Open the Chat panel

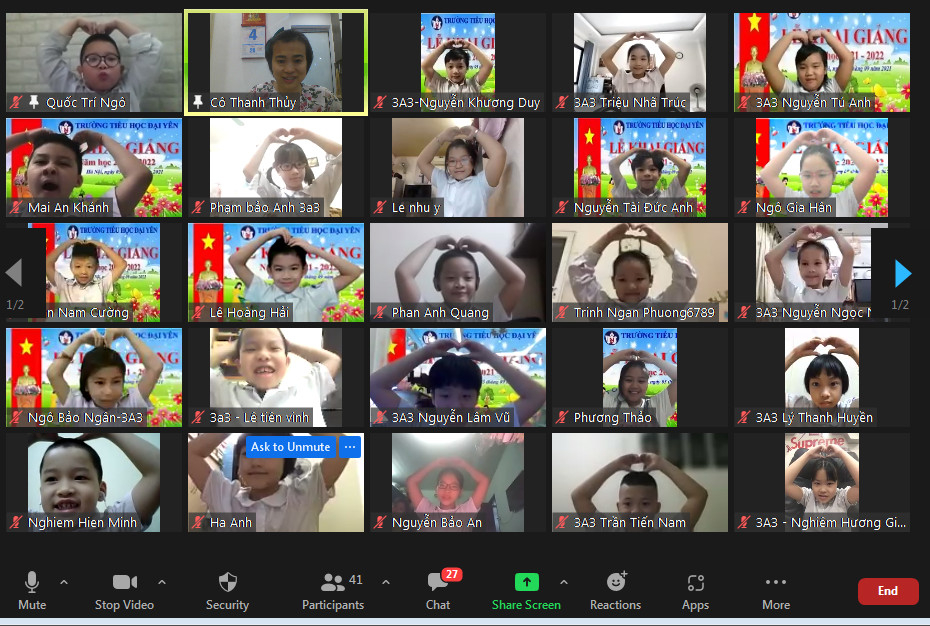coord(437,583)
